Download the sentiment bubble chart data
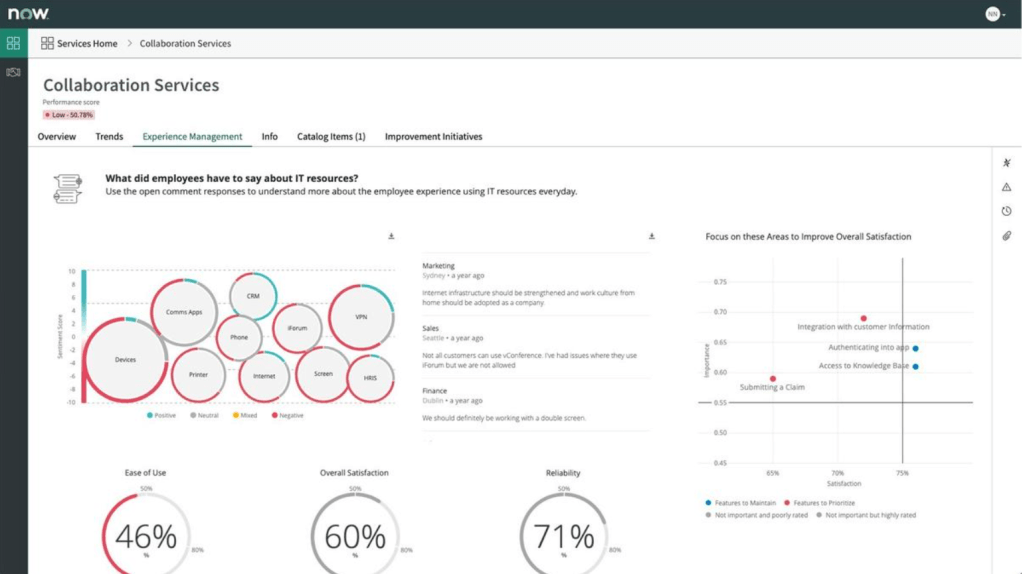Screen dimensions: 1023x574 pos(391,236)
